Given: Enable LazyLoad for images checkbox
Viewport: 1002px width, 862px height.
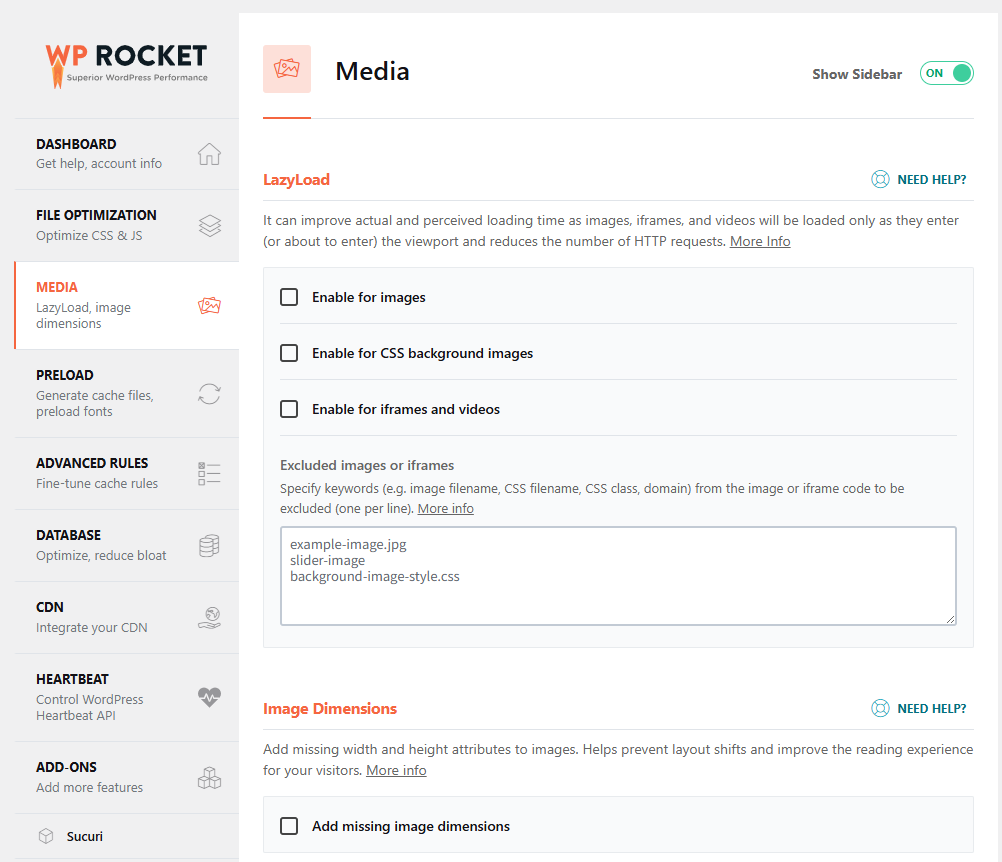Looking at the screenshot, I should [x=289, y=297].
